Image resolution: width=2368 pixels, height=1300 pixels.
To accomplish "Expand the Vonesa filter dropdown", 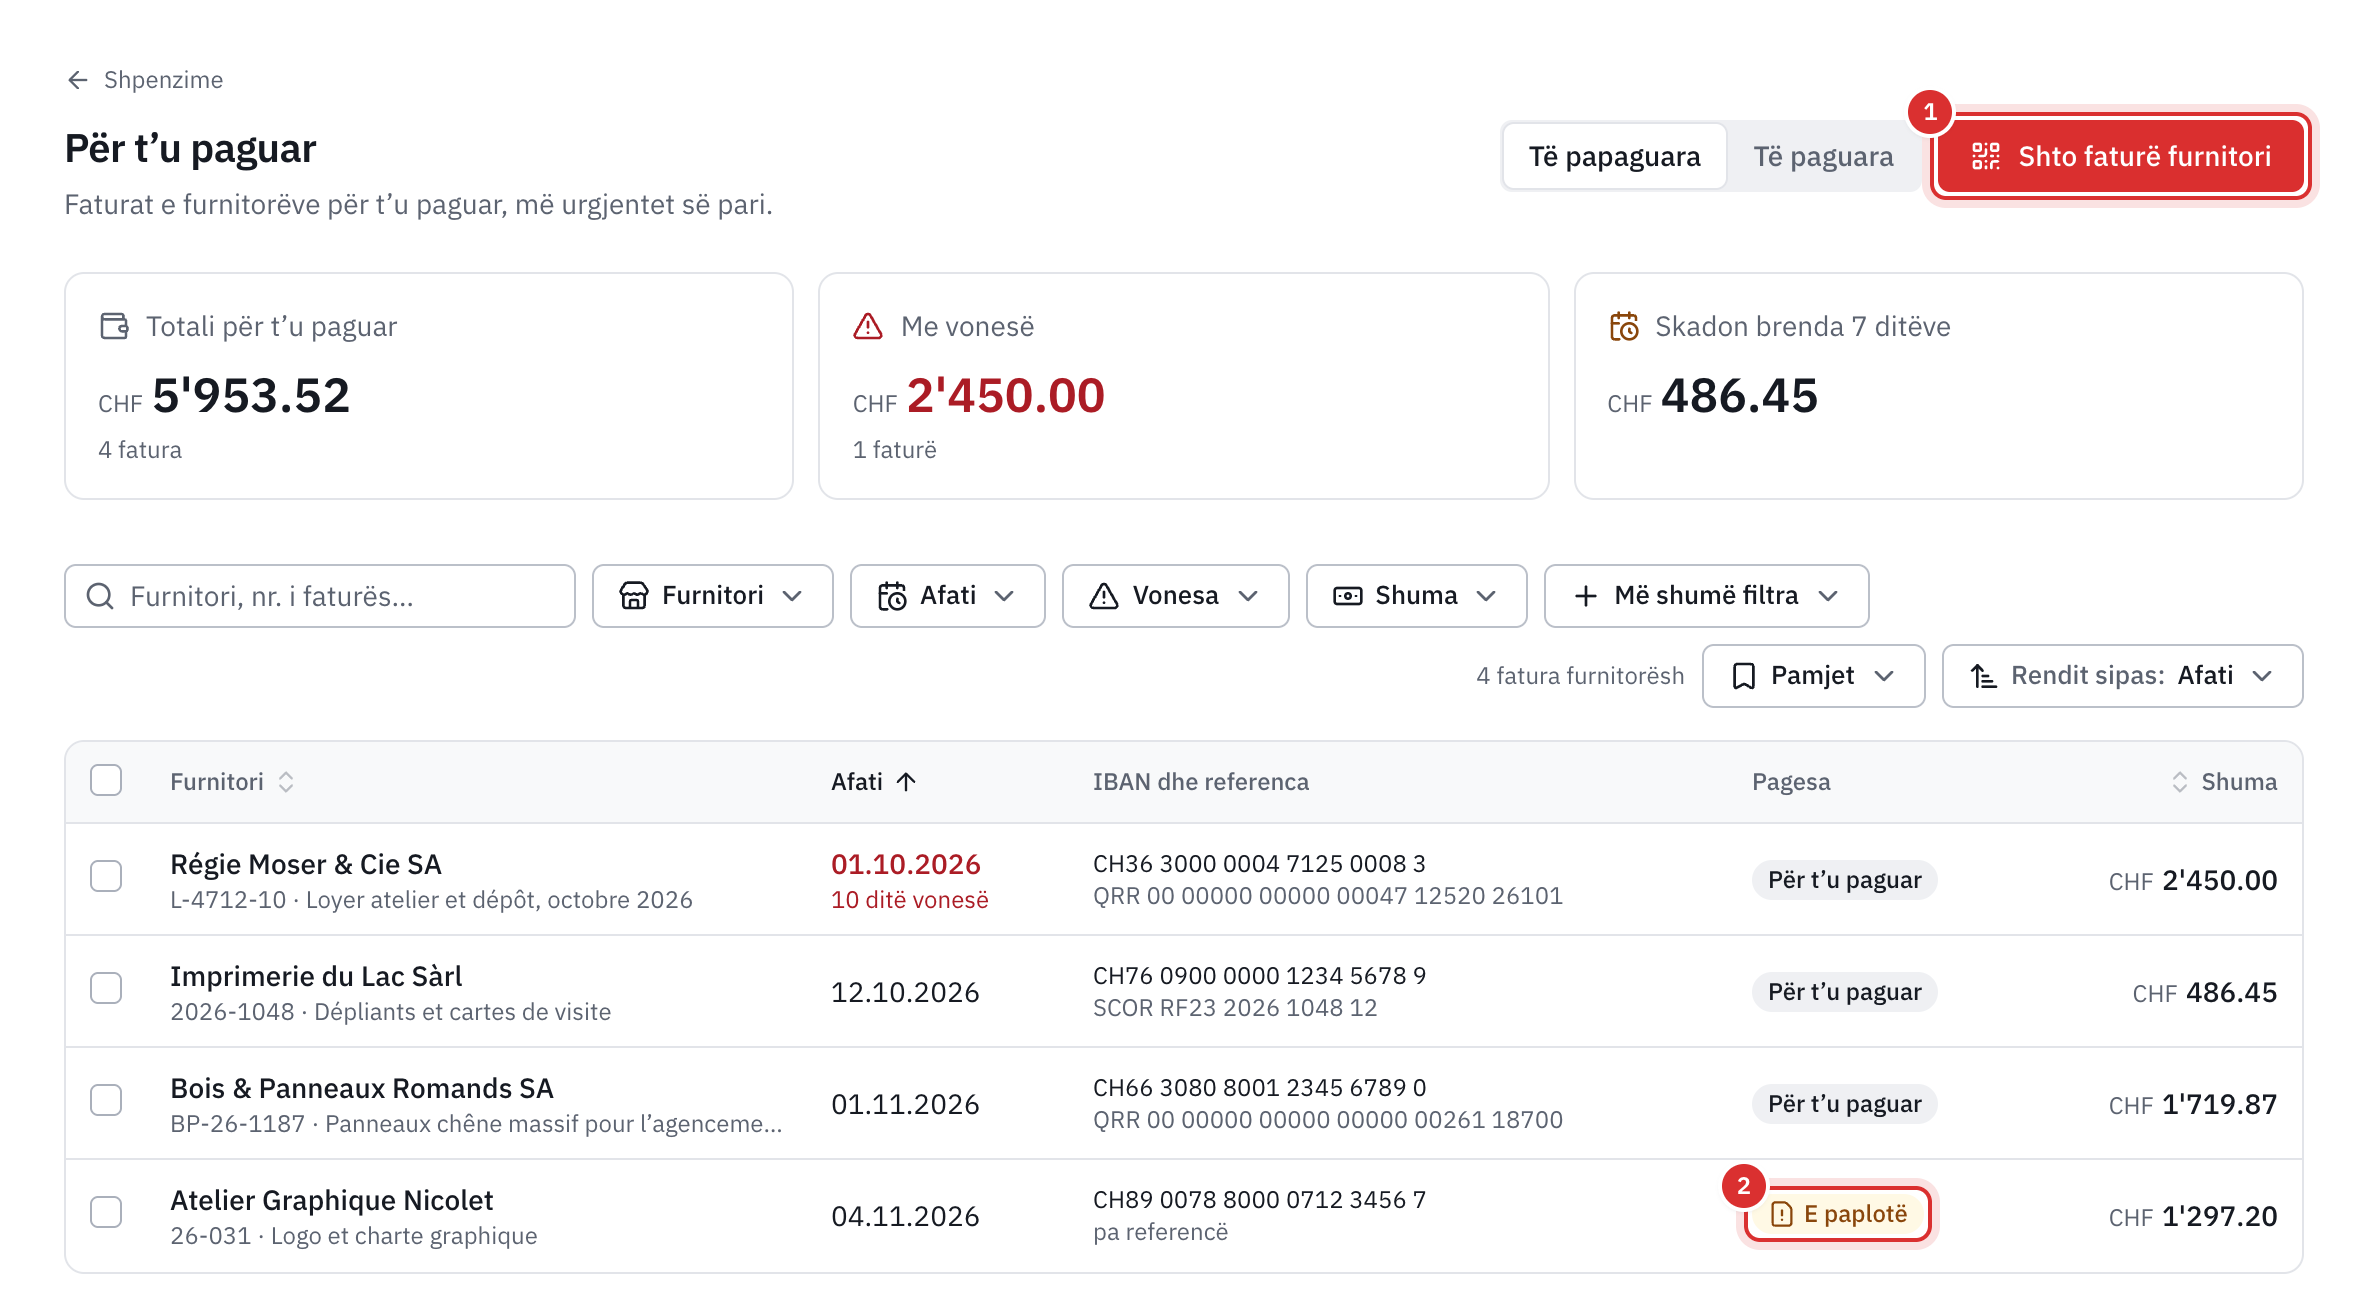I will pyautogui.click(x=1175, y=596).
